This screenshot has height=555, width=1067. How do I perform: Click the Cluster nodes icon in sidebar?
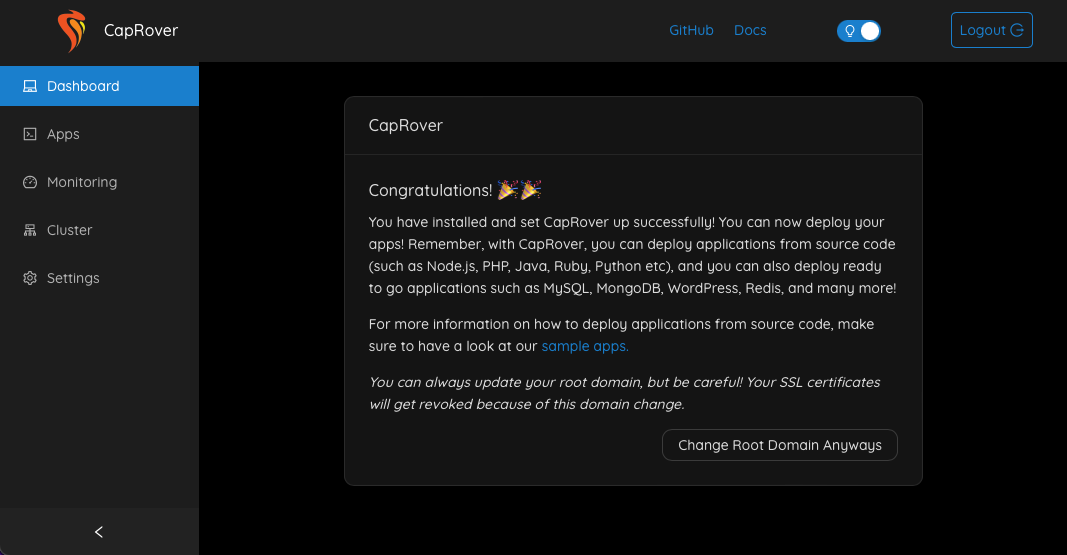[30, 230]
